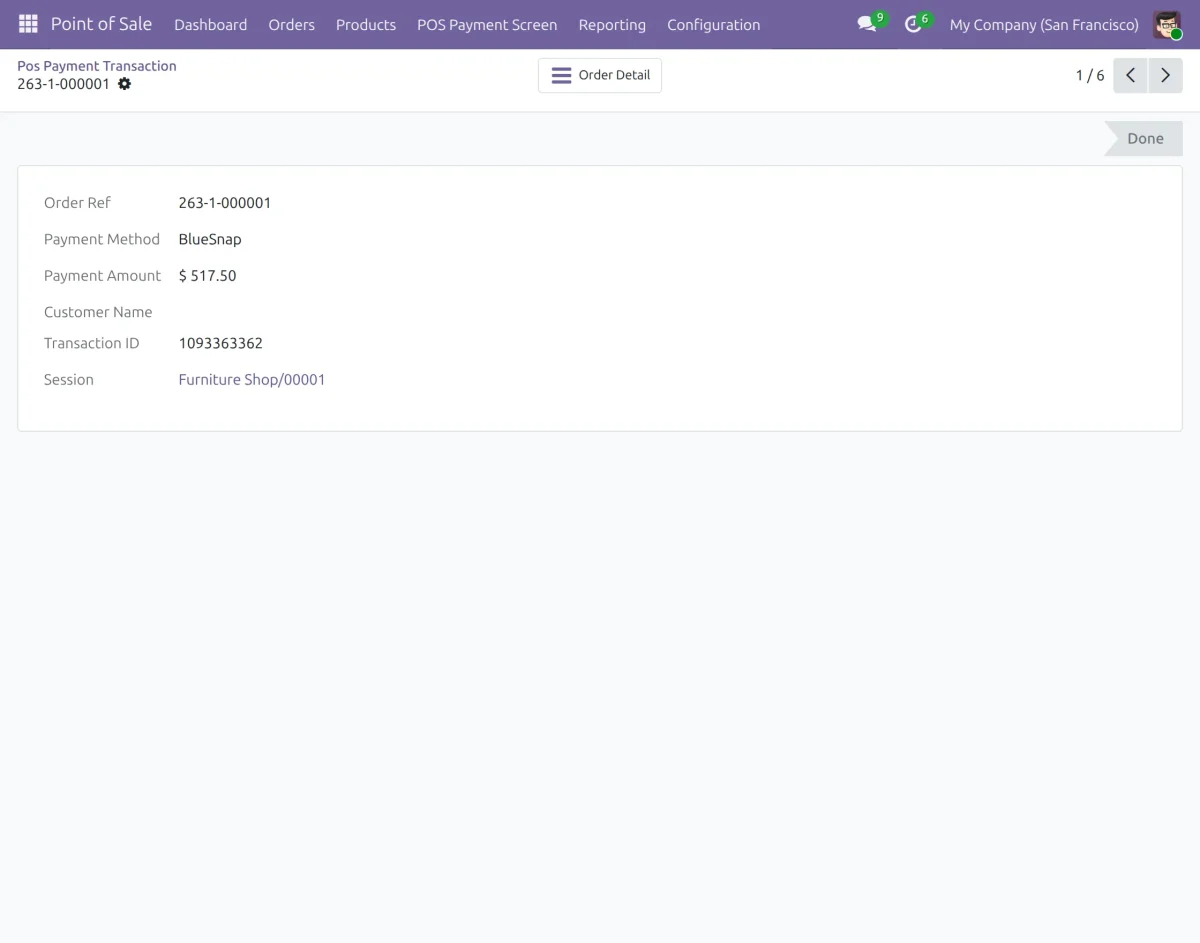Image resolution: width=1200 pixels, height=943 pixels.
Task: Open the activities clock icon
Action: coord(913,24)
